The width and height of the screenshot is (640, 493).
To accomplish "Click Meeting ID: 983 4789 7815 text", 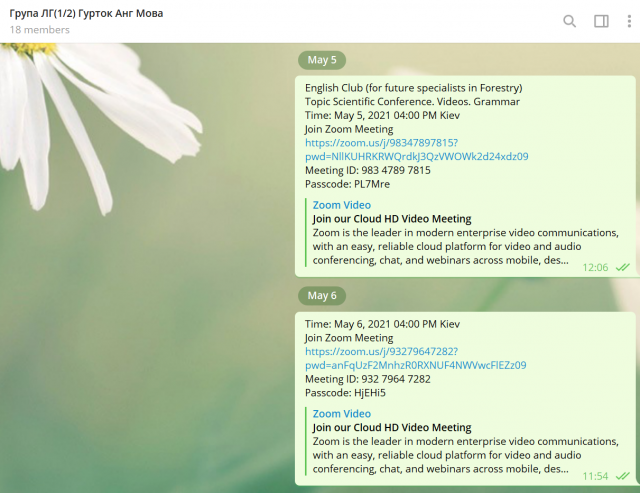I will (368, 170).
